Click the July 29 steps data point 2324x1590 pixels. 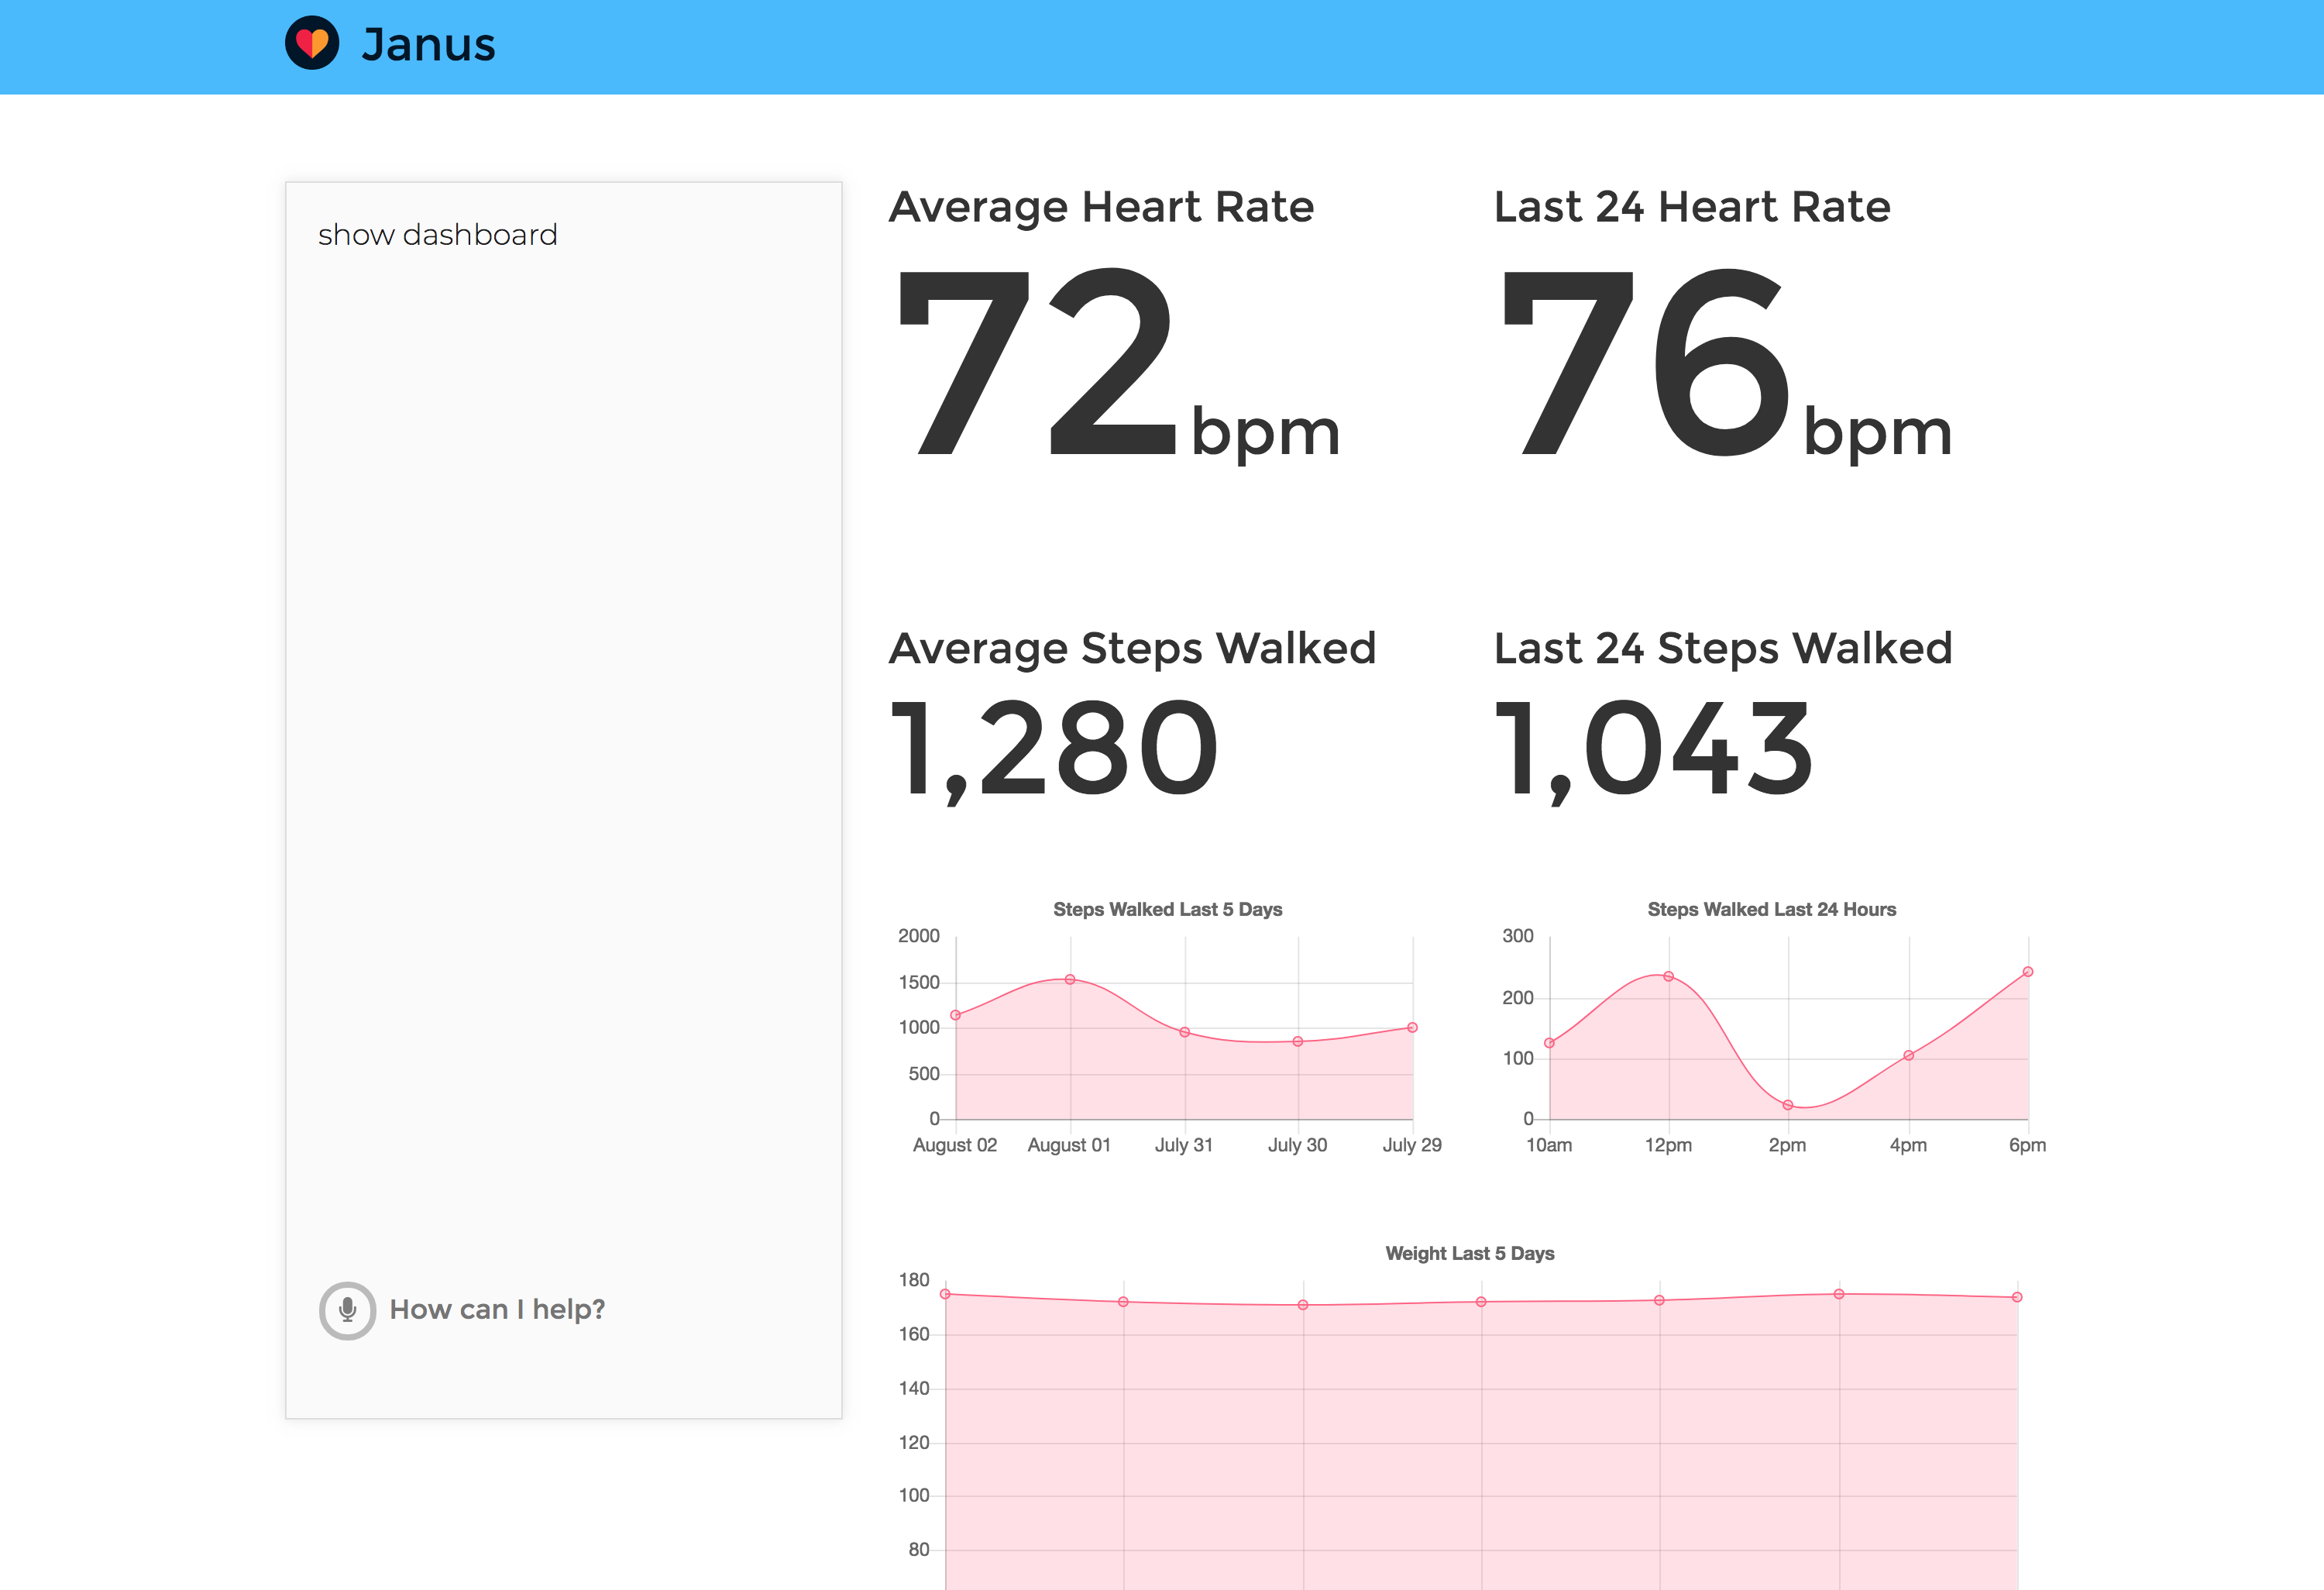pyautogui.click(x=1412, y=1028)
